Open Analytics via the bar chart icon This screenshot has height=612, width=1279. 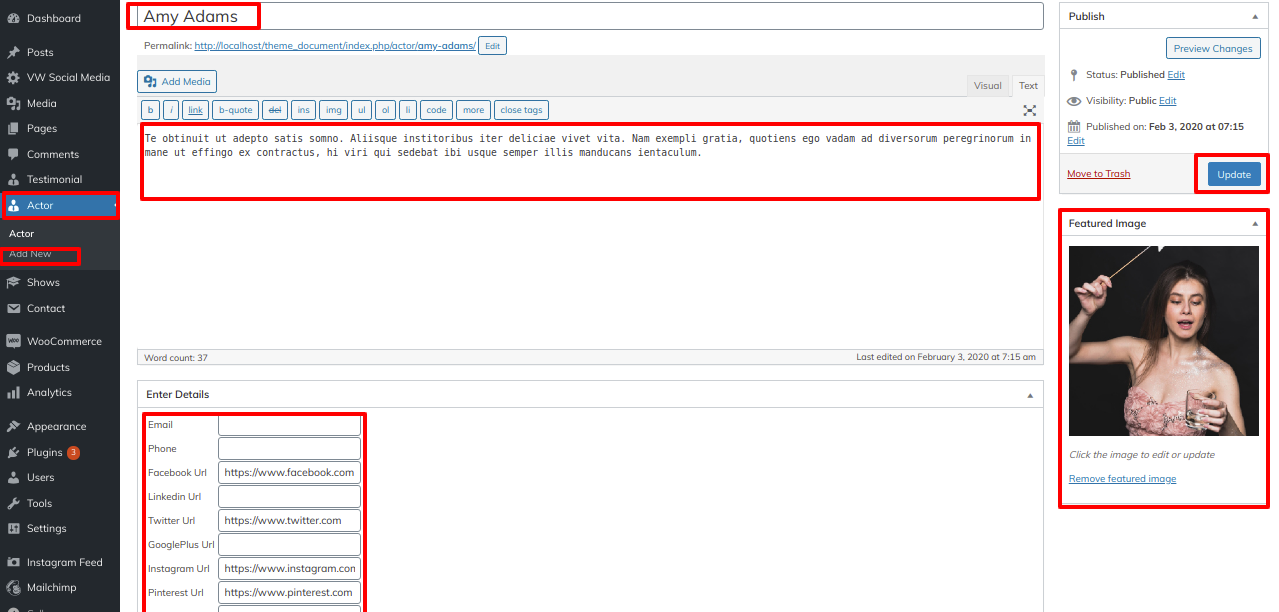pyautogui.click(x=13, y=392)
